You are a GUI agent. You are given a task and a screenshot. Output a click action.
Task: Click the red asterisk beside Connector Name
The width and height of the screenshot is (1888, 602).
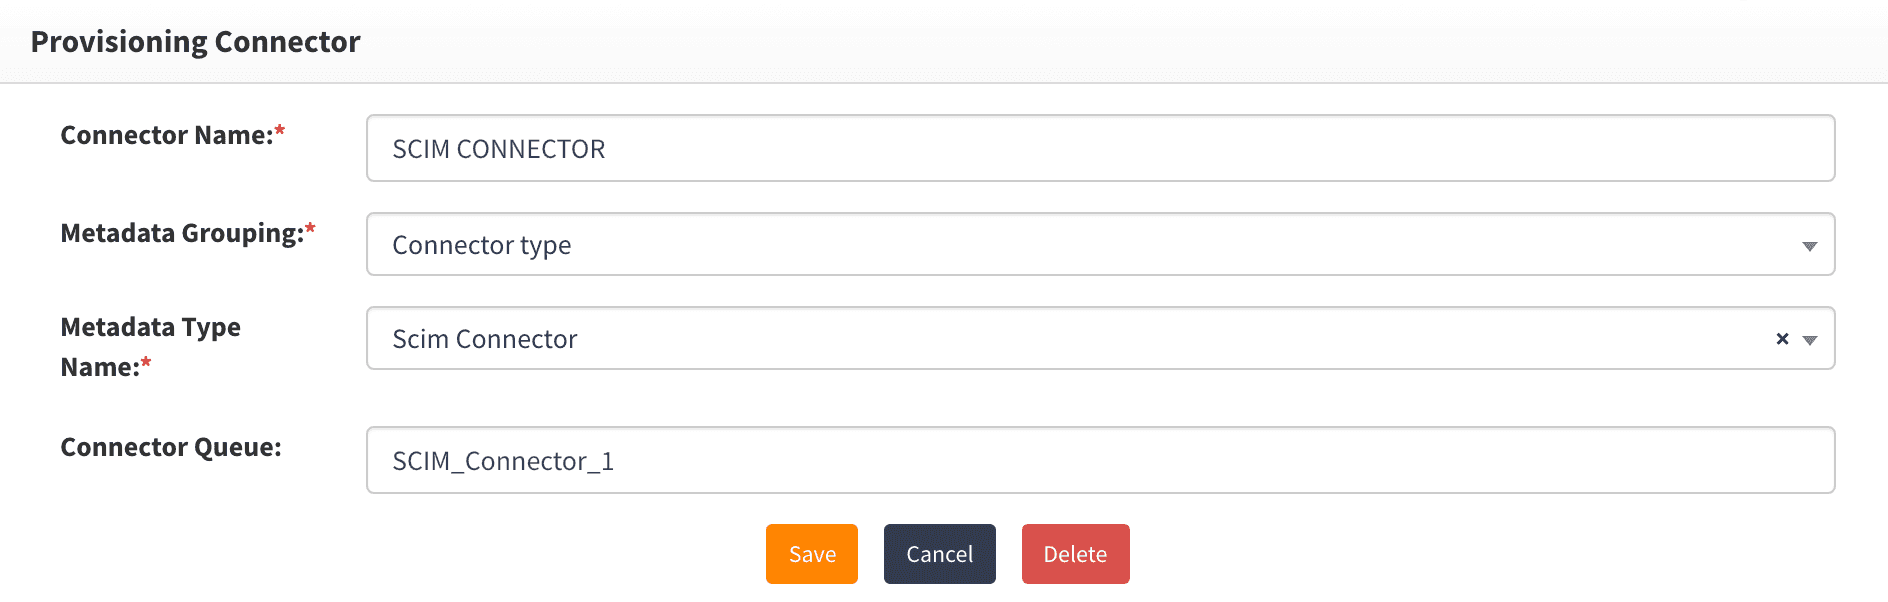point(280,131)
